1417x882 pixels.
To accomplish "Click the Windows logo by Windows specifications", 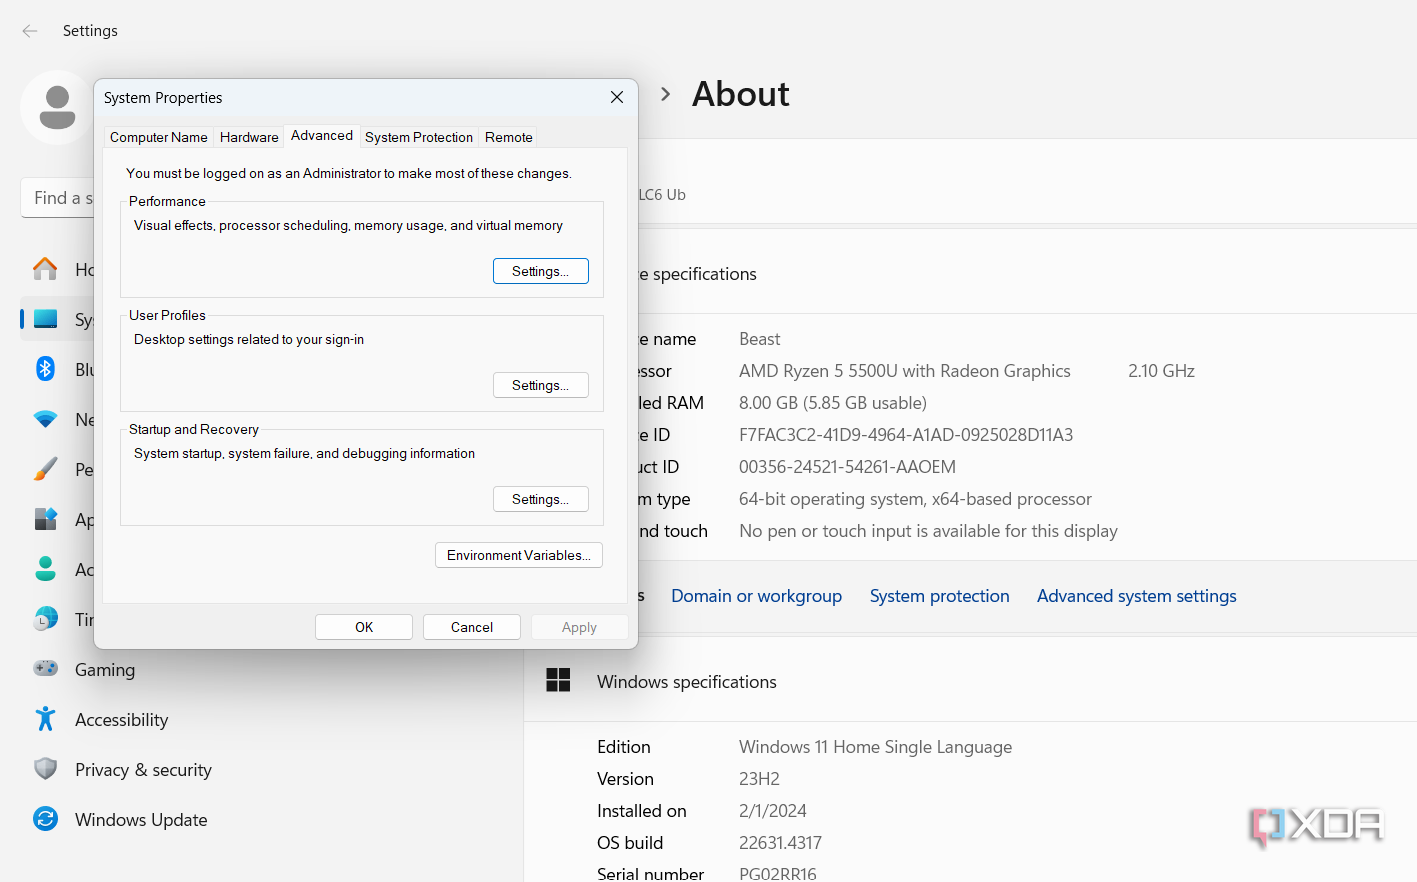I will tap(558, 681).
